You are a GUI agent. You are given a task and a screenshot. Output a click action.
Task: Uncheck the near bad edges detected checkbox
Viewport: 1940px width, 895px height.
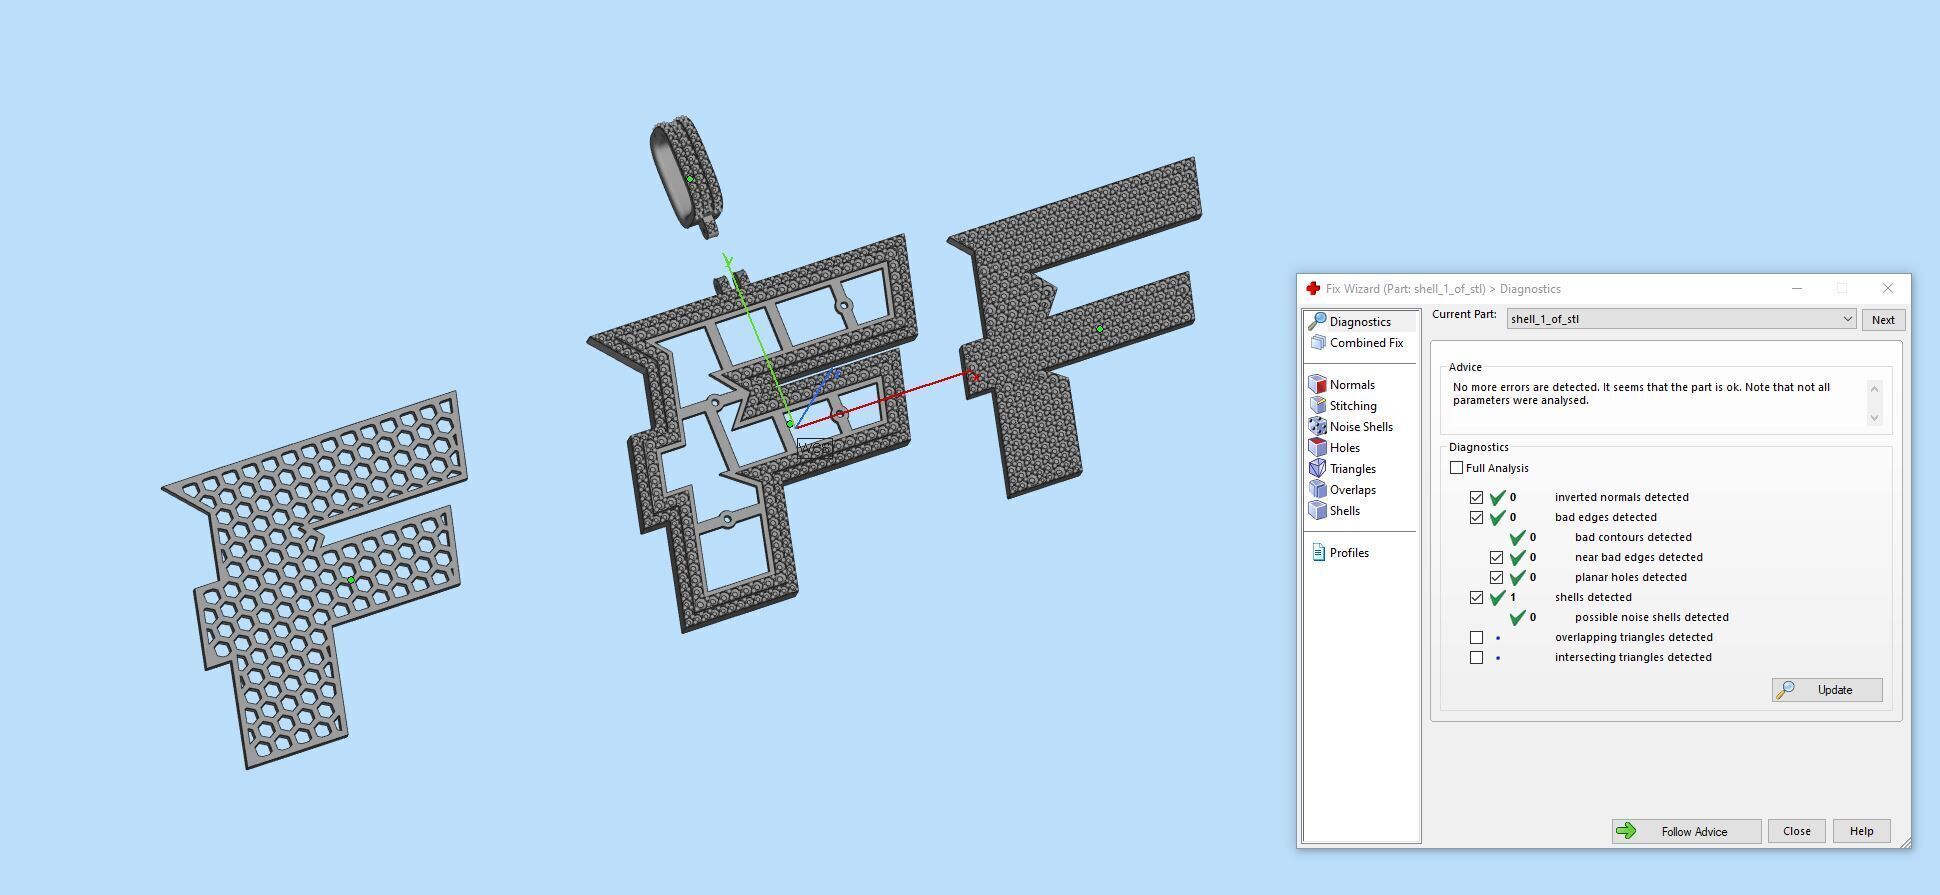[1496, 557]
